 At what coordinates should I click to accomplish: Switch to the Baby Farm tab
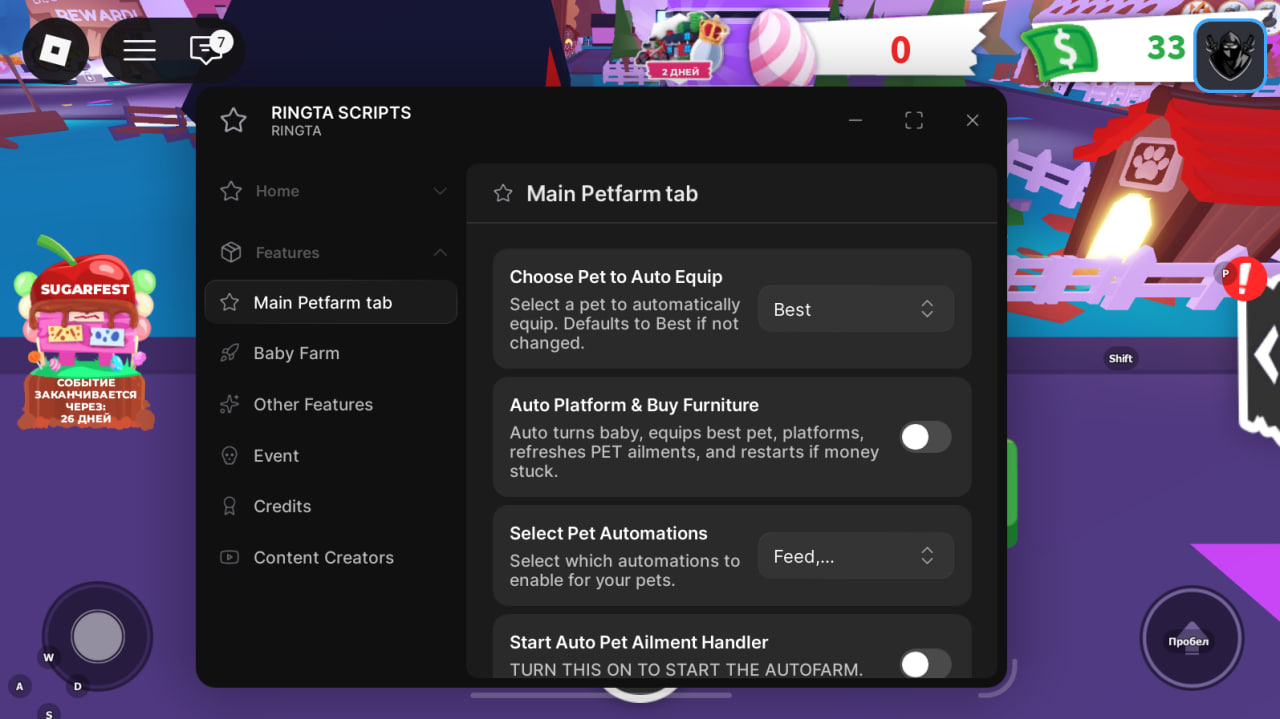[x=331, y=353]
